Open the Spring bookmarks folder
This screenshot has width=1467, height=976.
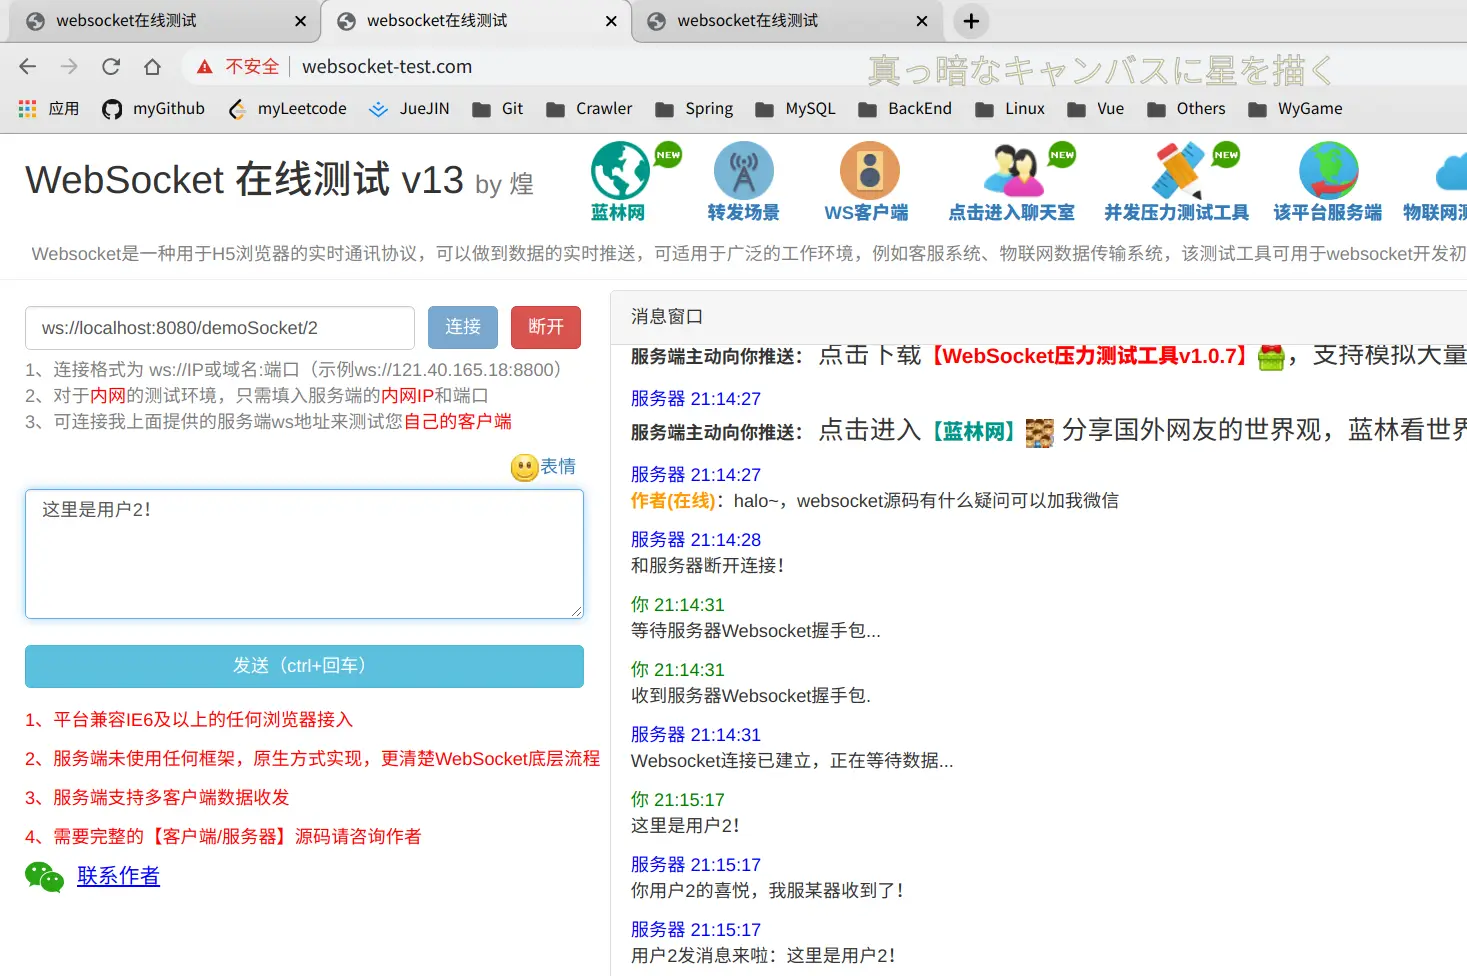[x=694, y=109]
